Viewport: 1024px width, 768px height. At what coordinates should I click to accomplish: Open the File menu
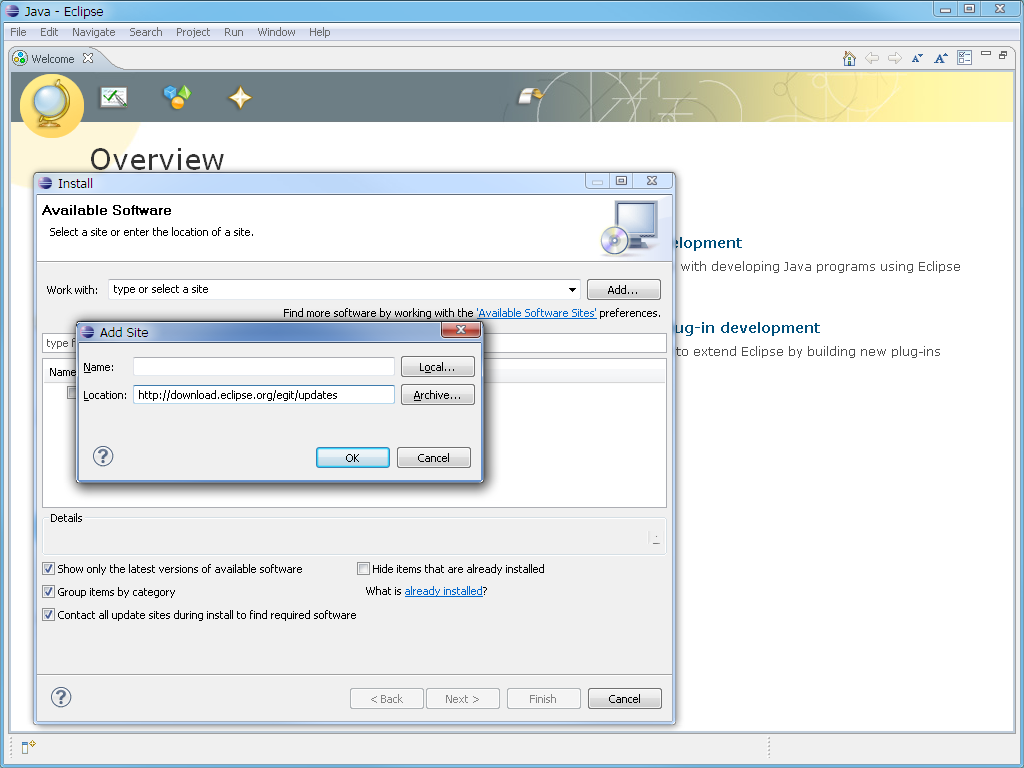(x=18, y=32)
